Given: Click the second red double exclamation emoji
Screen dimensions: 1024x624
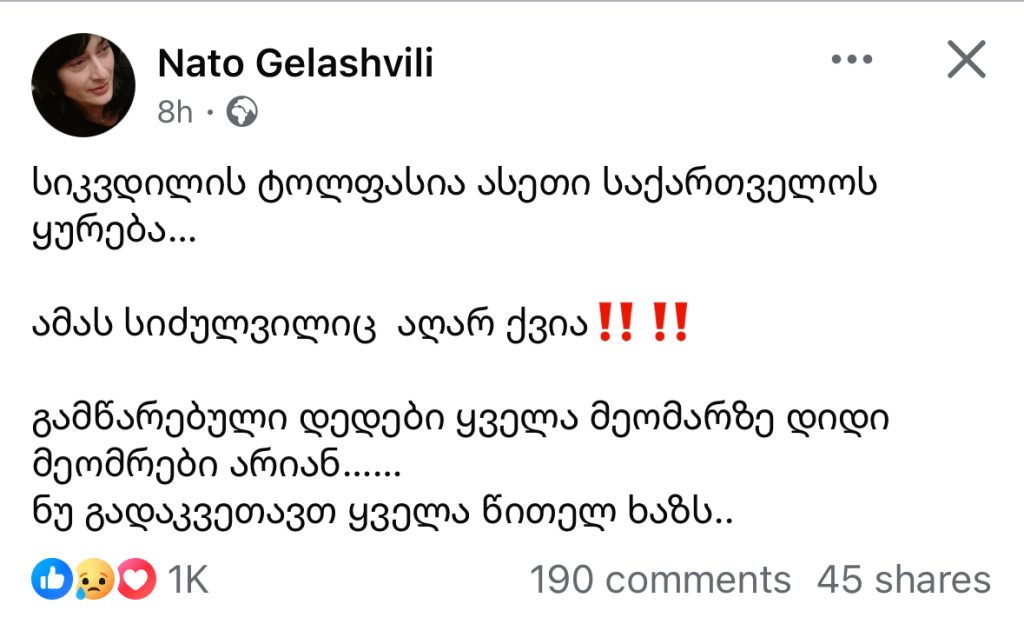Looking at the screenshot, I should pyautogui.click(x=668, y=324).
